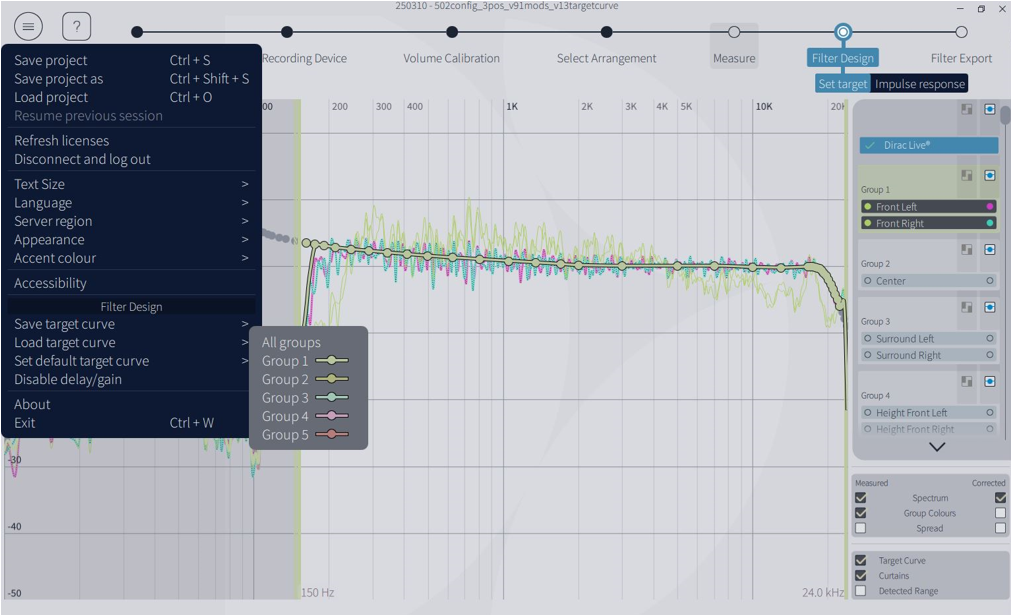Click the circle left of Center

tap(868, 281)
